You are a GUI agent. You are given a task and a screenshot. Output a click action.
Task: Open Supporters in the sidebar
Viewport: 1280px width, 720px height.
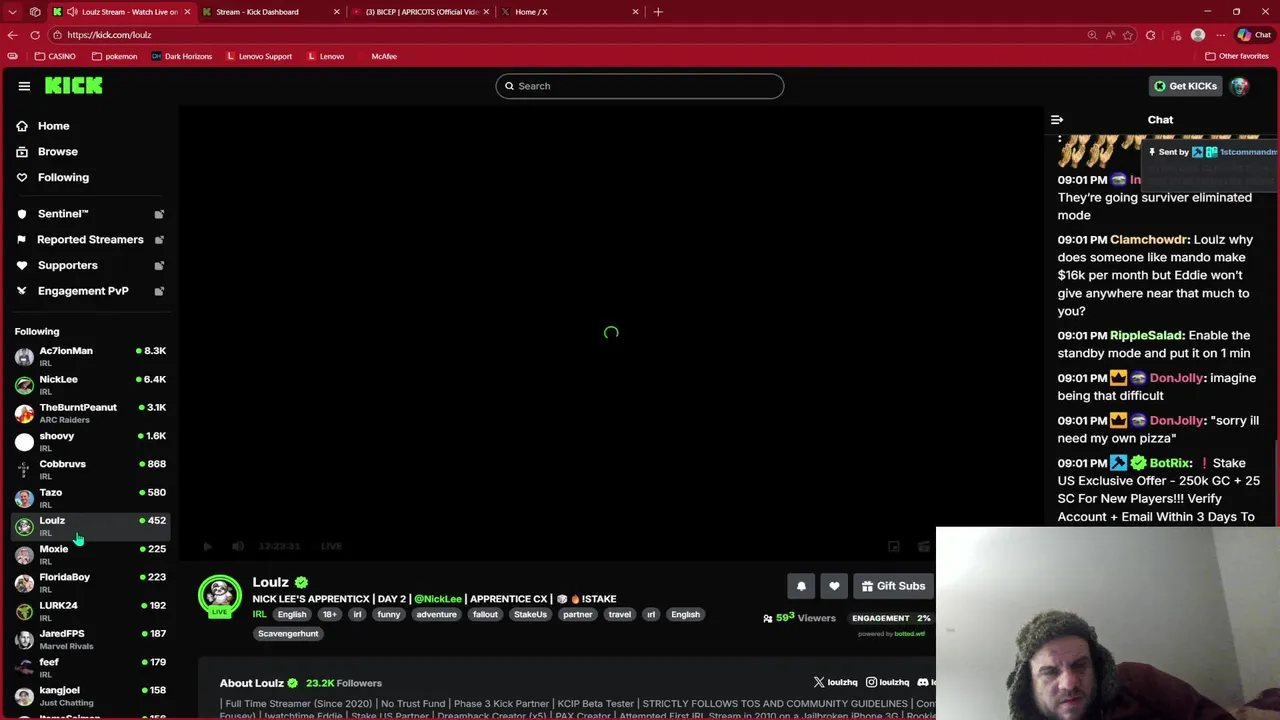point(67,265)
